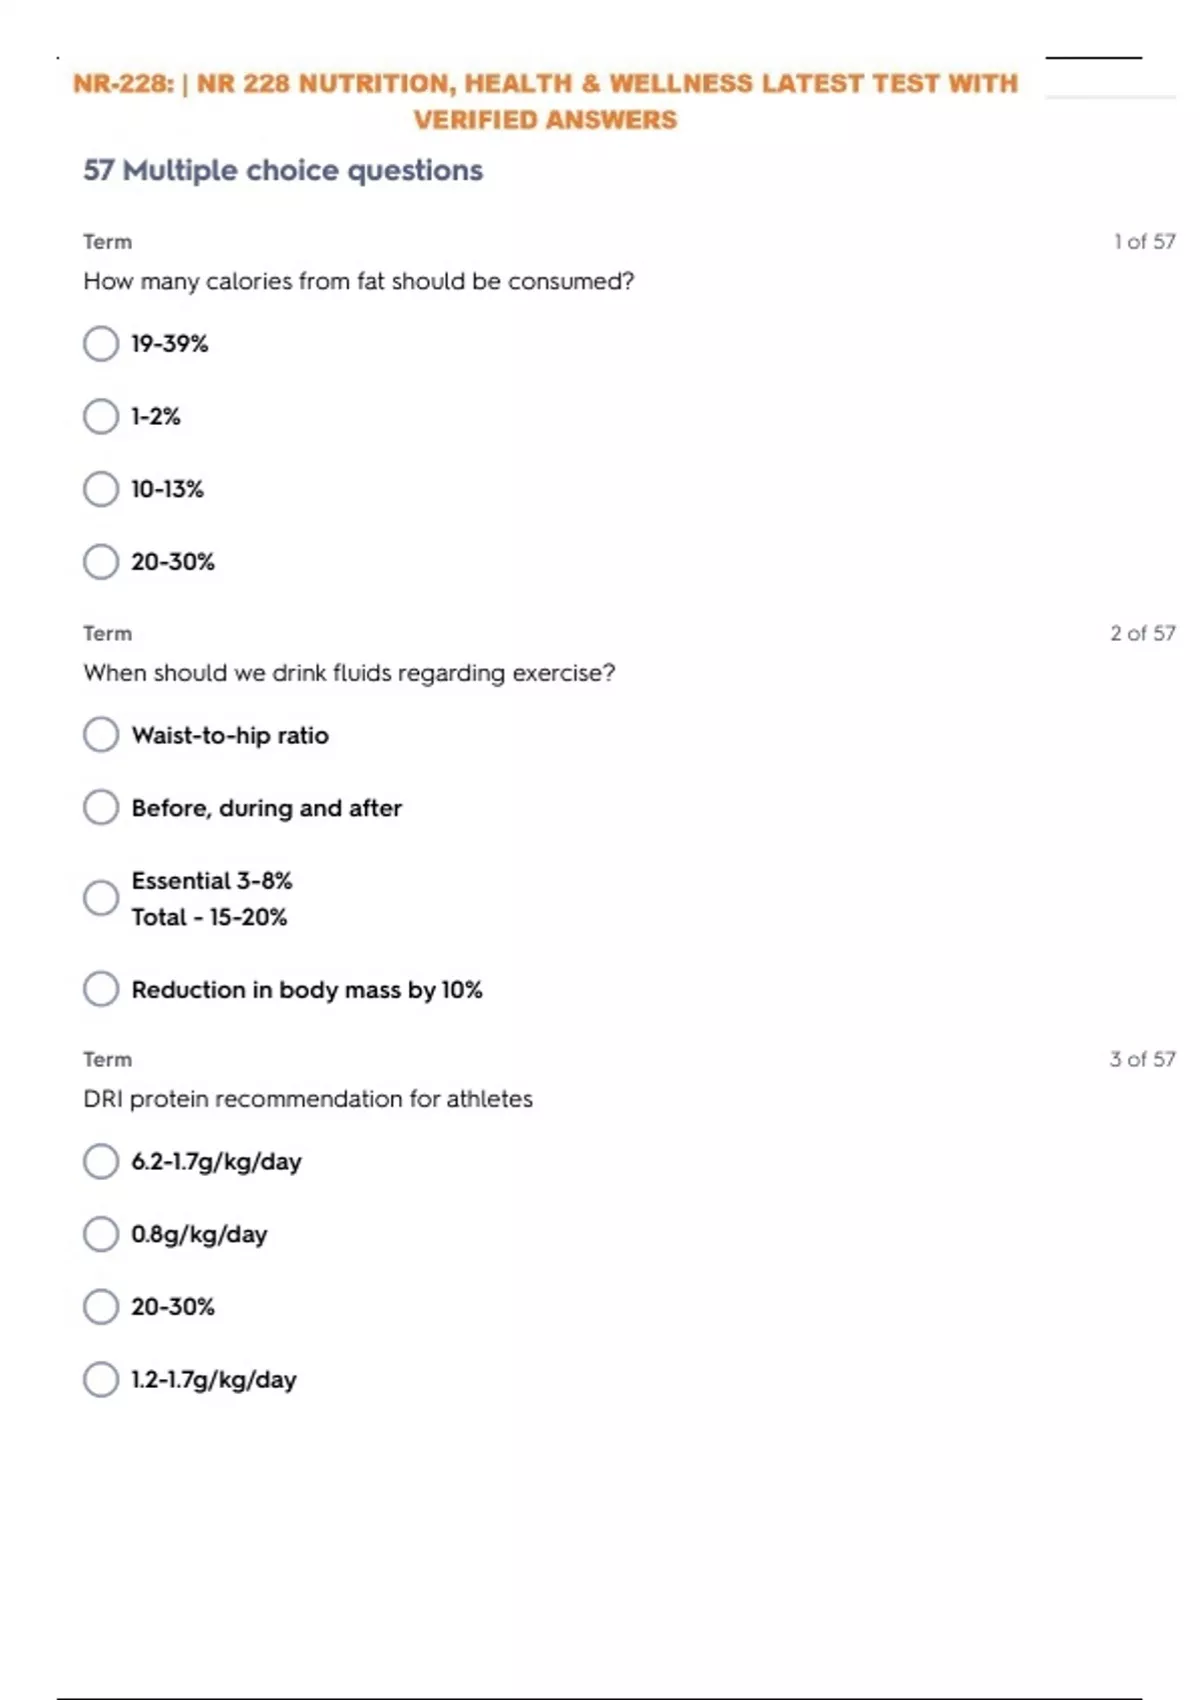This screenshot has height=1700, width=1200.
Task: Click the DRI protein recommendation question
Action: 308,1099
